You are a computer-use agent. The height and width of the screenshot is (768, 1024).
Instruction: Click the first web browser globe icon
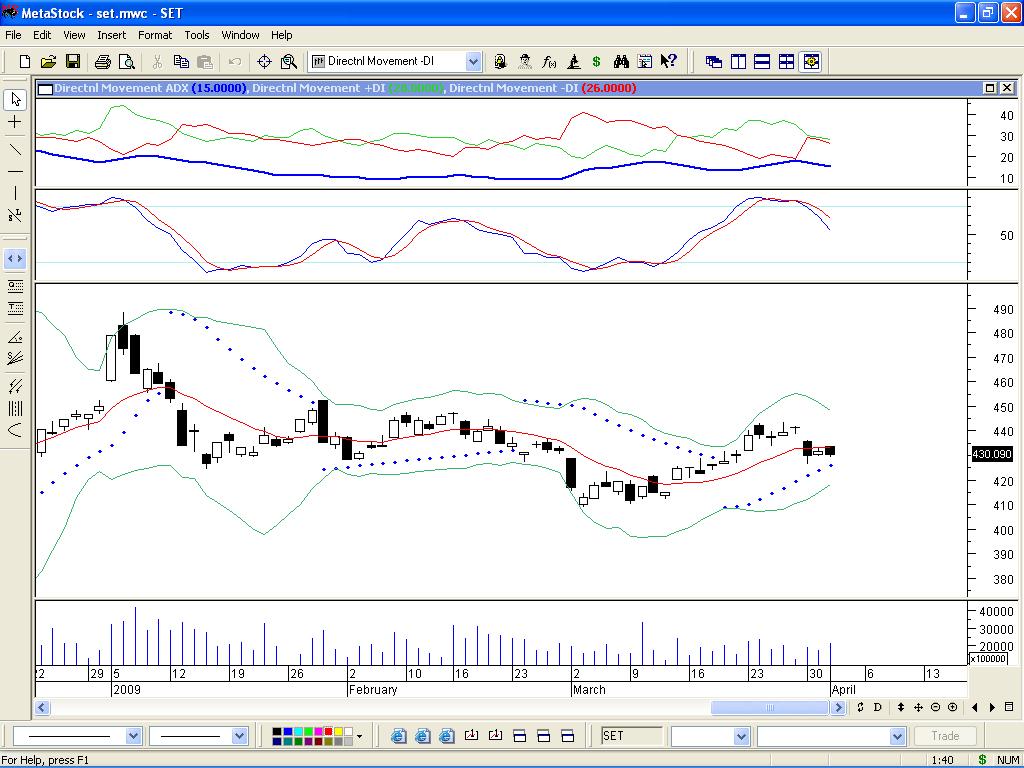click(398, 736)
